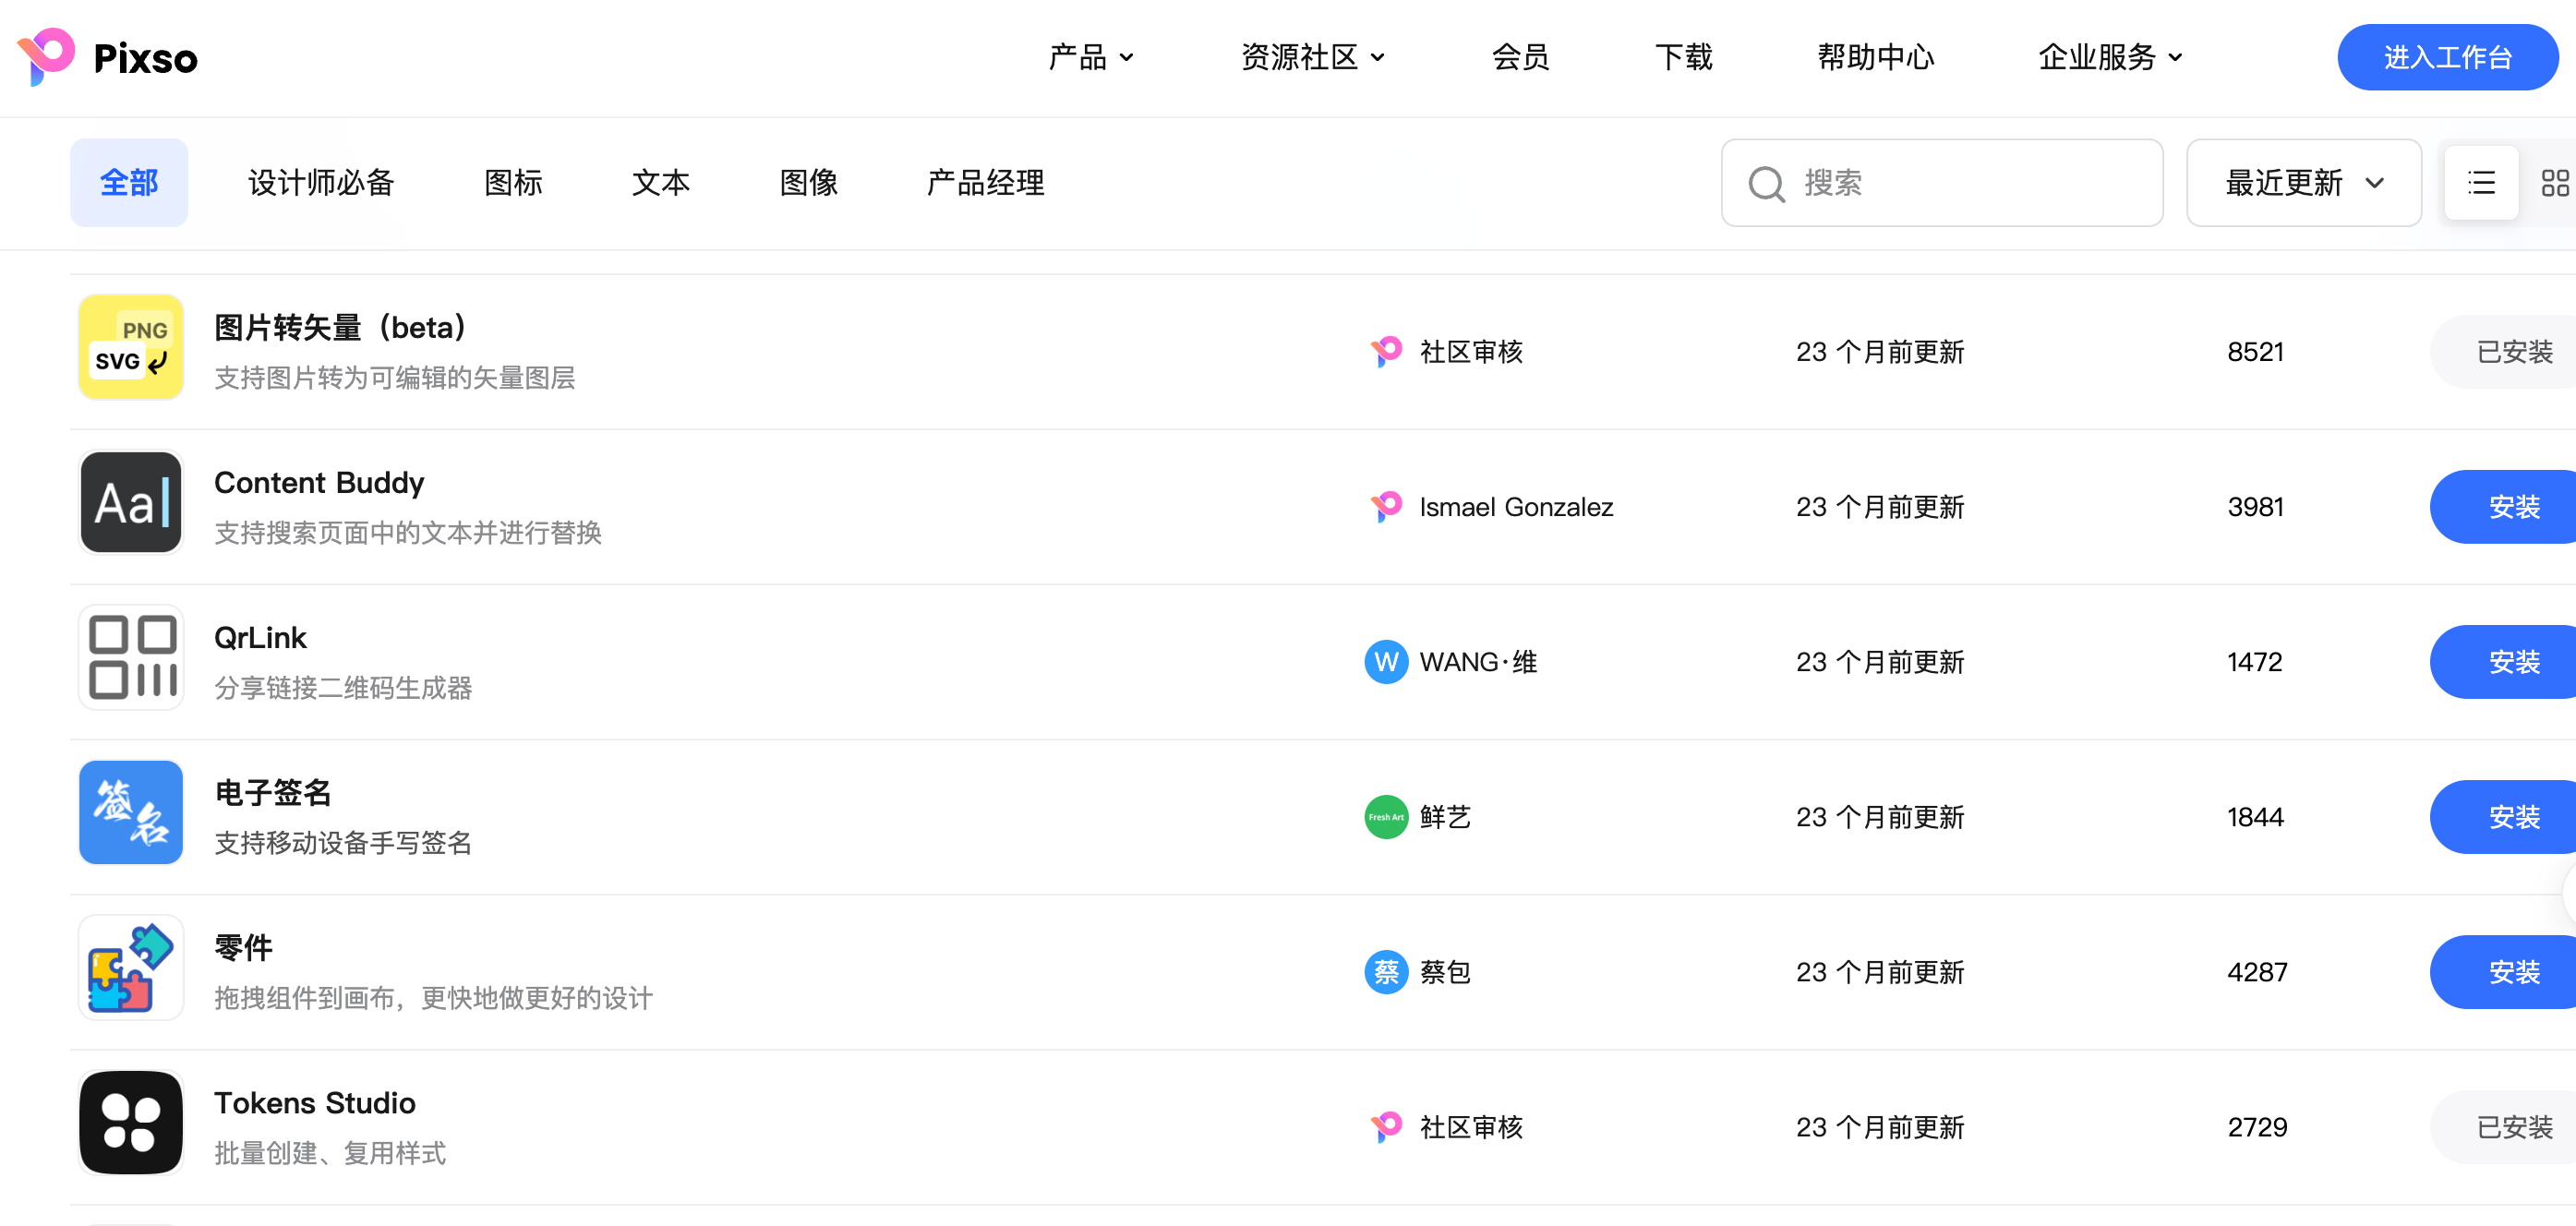Open the QrLink QR code plugin icon
Viewport: 2576px width, 1226px height.
[131, 657]
